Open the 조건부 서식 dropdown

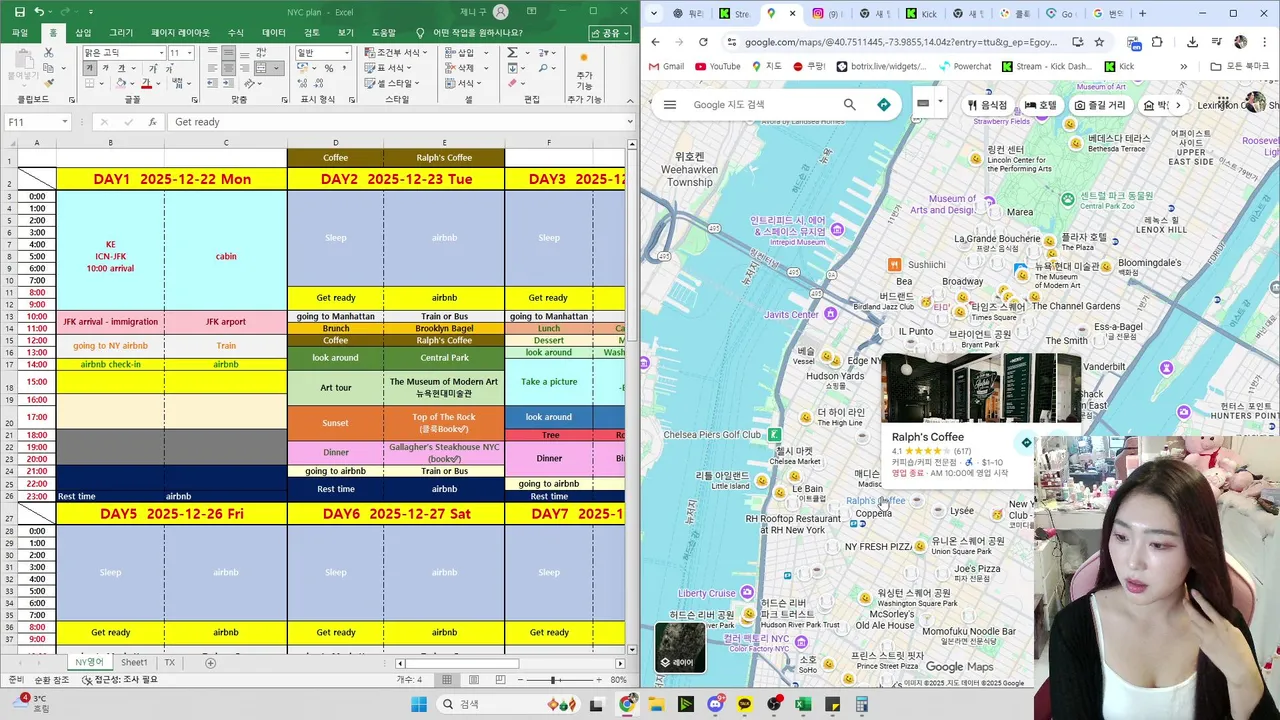point(394,53)
